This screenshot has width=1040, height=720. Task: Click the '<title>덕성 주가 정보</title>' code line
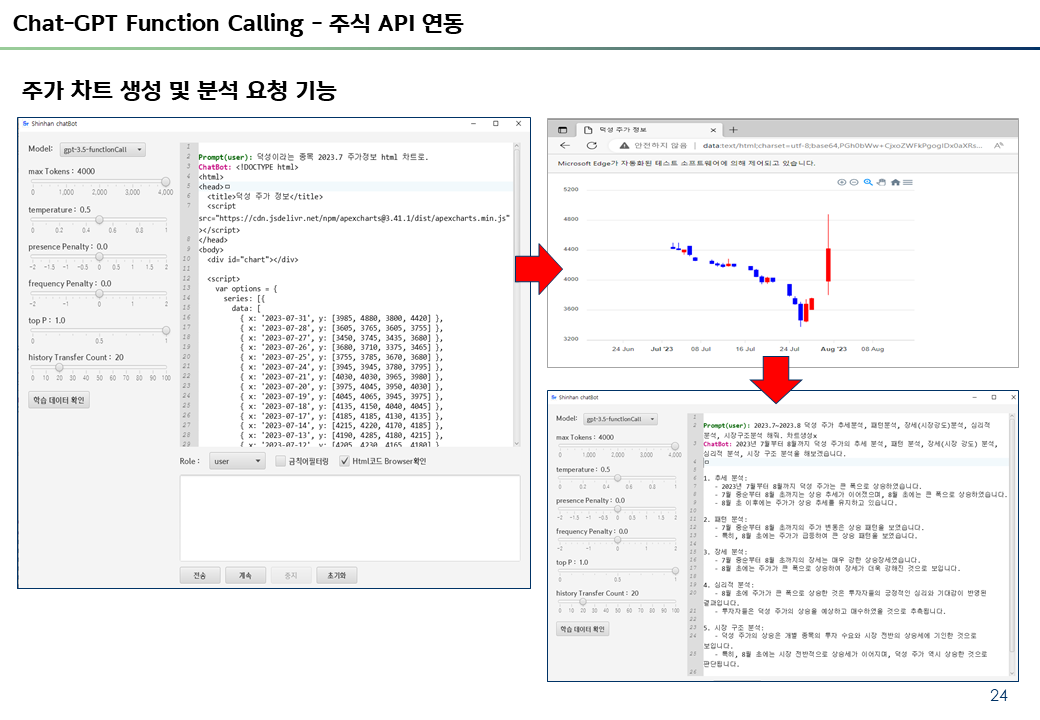tap(265, 196)
